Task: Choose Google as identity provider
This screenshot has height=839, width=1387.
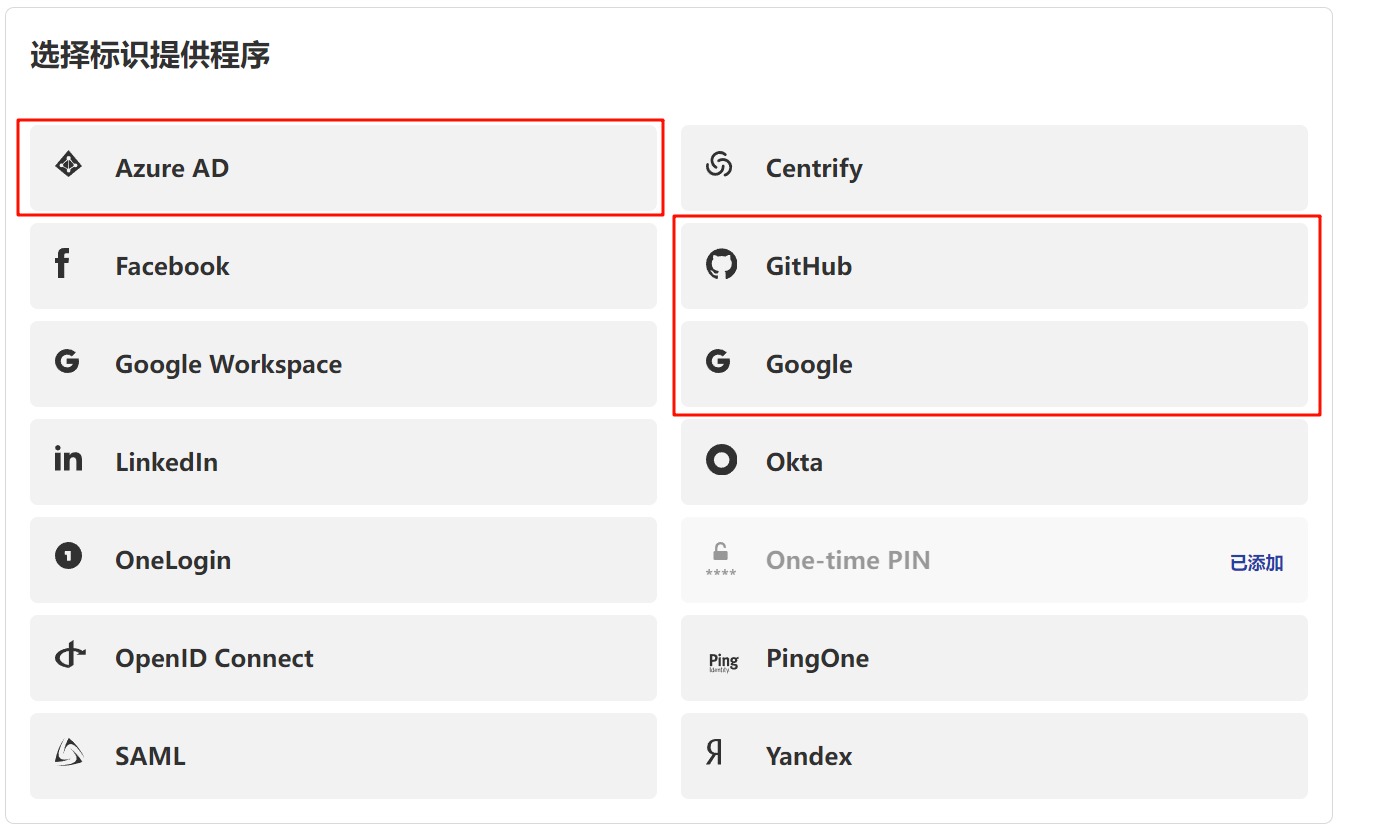Action: [809, 364]
